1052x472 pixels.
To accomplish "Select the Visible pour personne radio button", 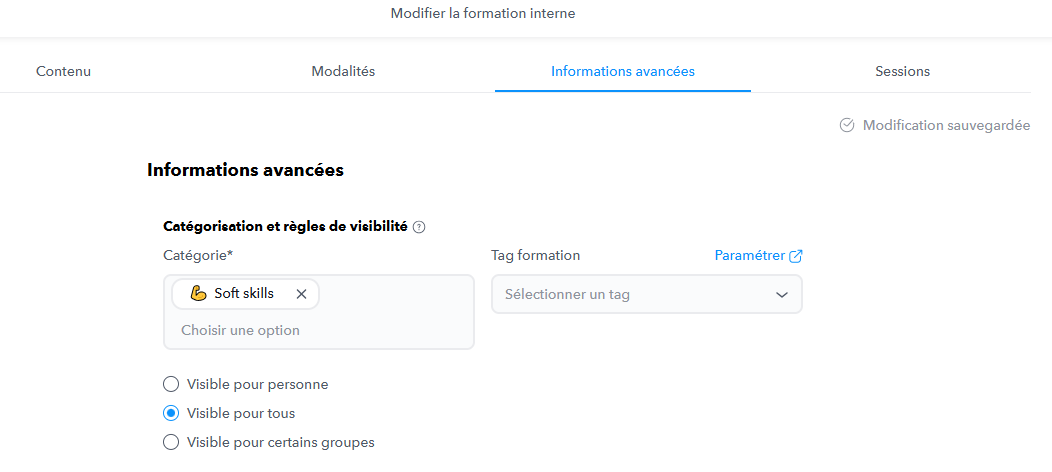I will pos(171,384).
